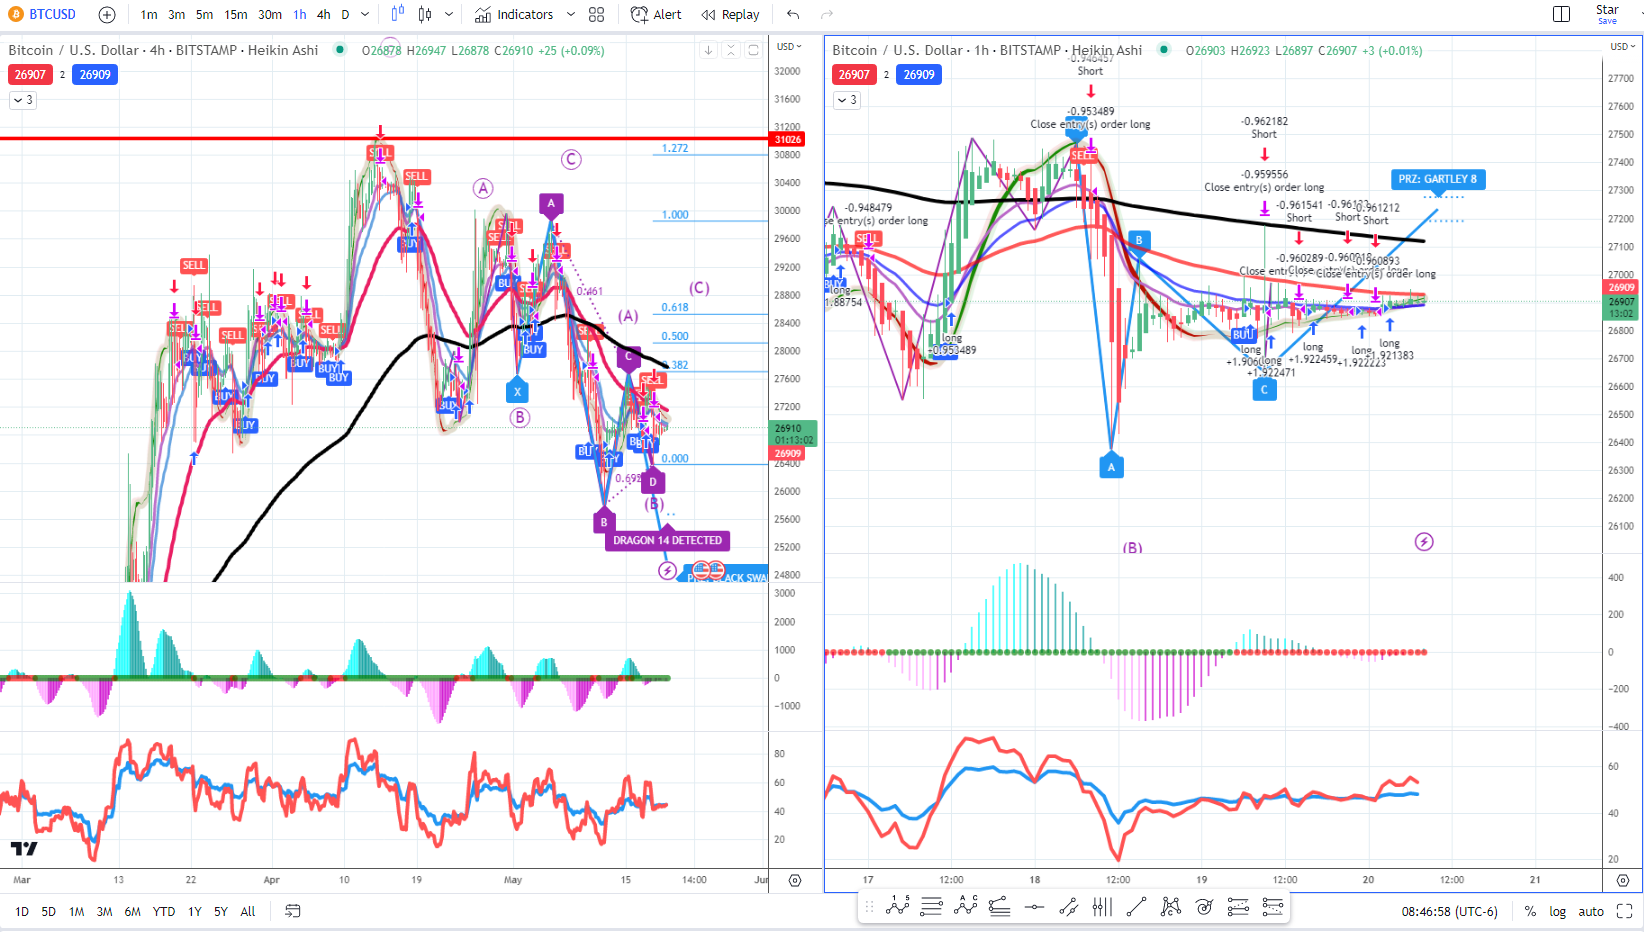Expand the favorite indicators dropdown arrow
Image resolution: width=1644 pixels, height=932 pixels.
(571, 14)
